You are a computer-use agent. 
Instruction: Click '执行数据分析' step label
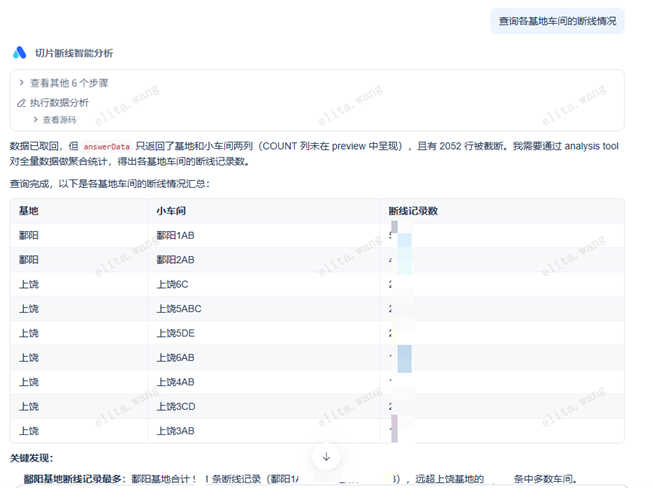coord(59,103)
